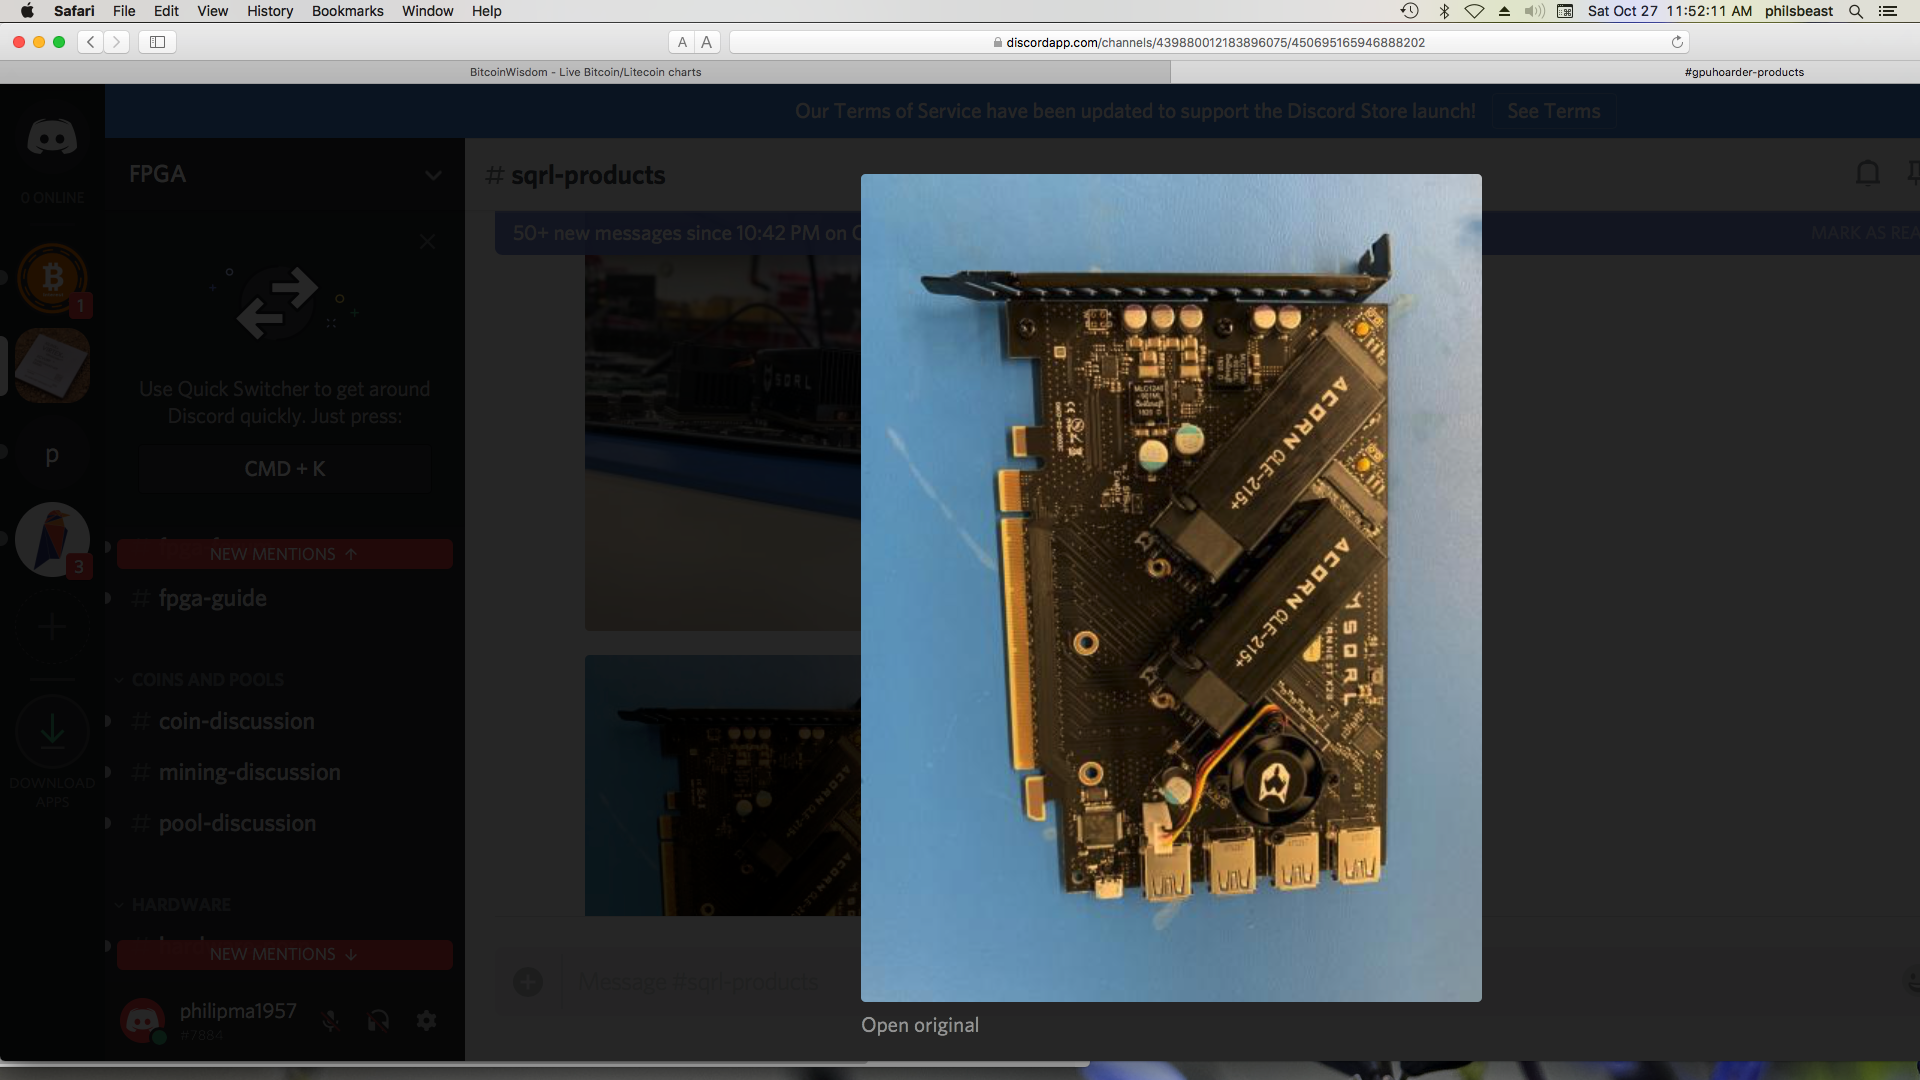
Task: Click the sqrl-products channel title
Action: [x=588, y=175]
